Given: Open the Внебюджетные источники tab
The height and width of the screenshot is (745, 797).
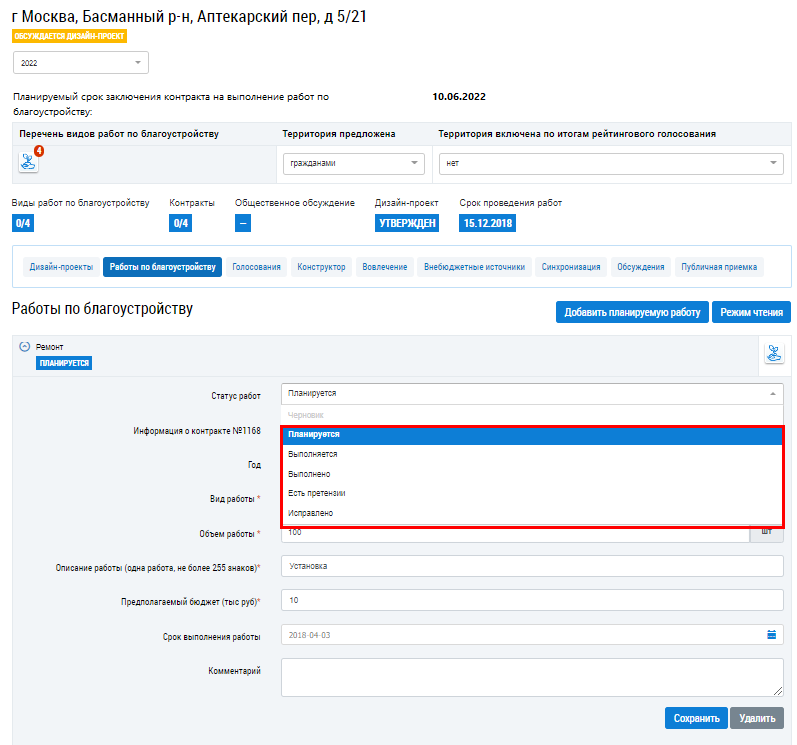Looking at the screenshot, I should (474, 267).
